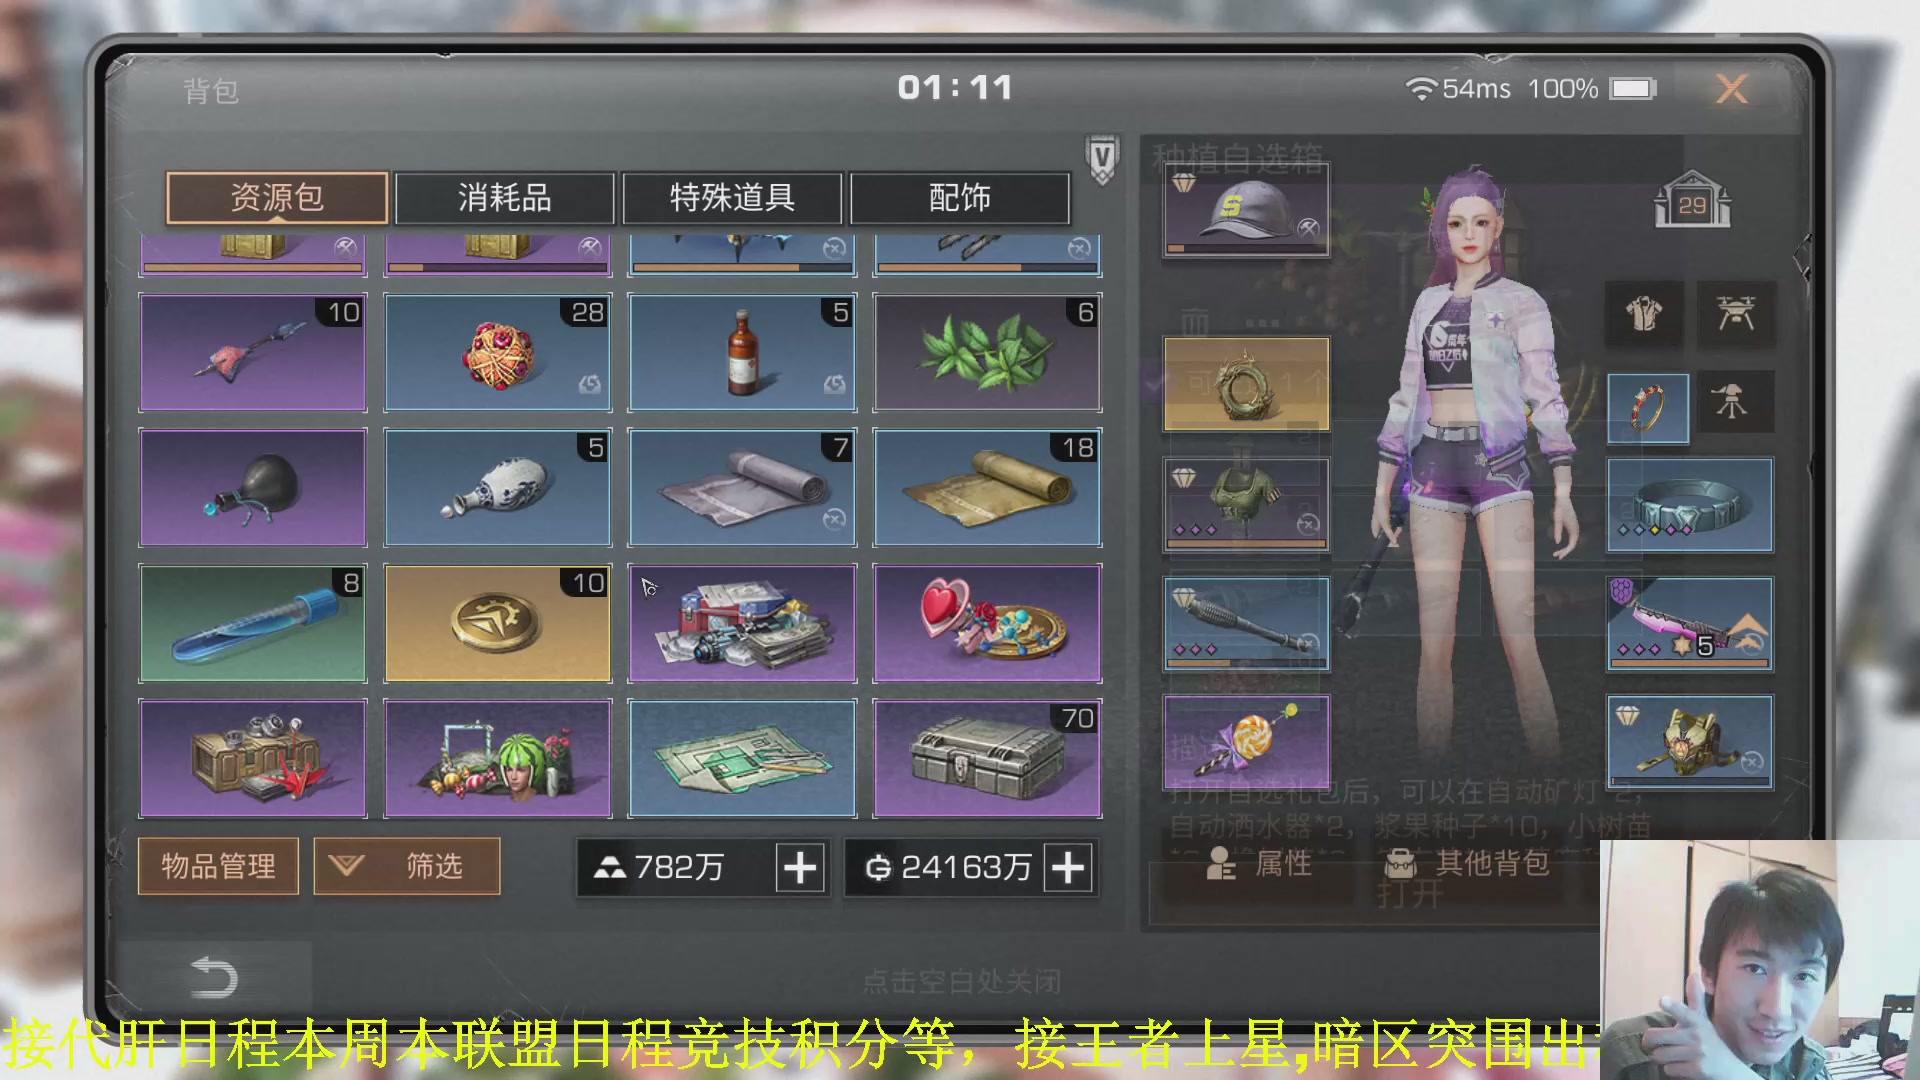Click the black baton weapon slot
The width and height of the screenshot is (1920, 1080).
(x=1246, y=624)
